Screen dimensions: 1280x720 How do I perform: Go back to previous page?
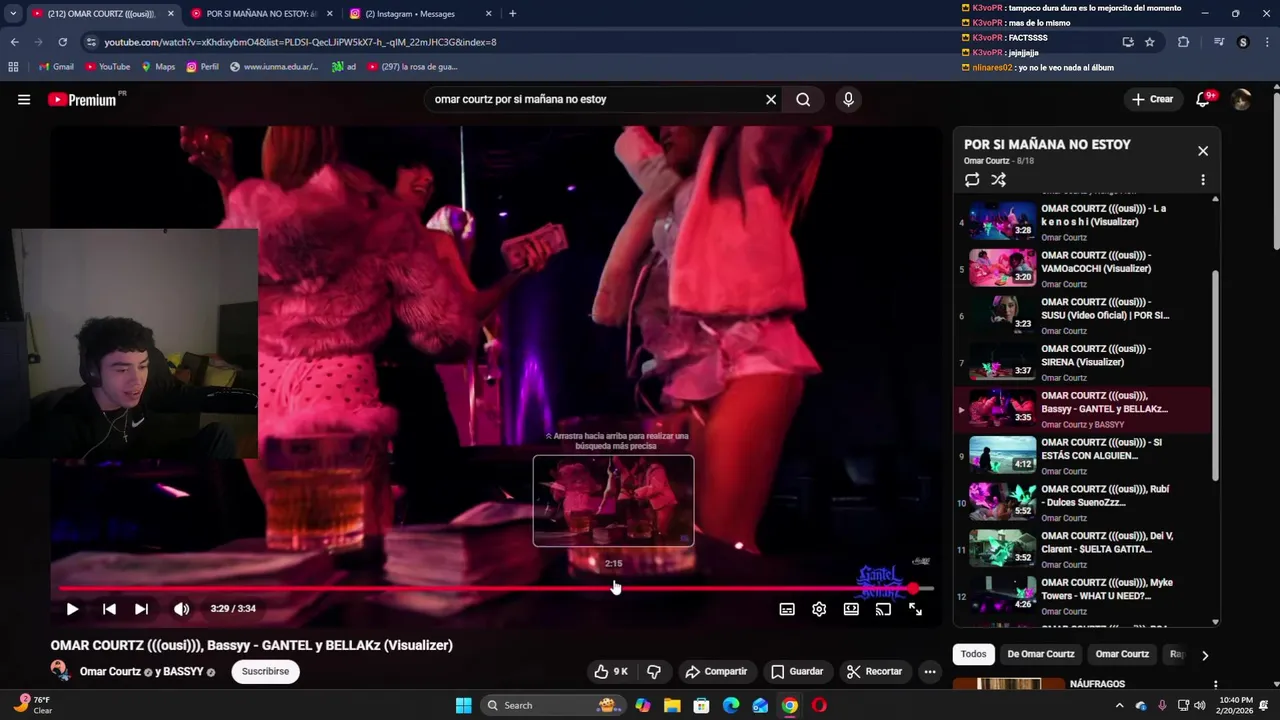pyautogui.click(x=14, y=42)
